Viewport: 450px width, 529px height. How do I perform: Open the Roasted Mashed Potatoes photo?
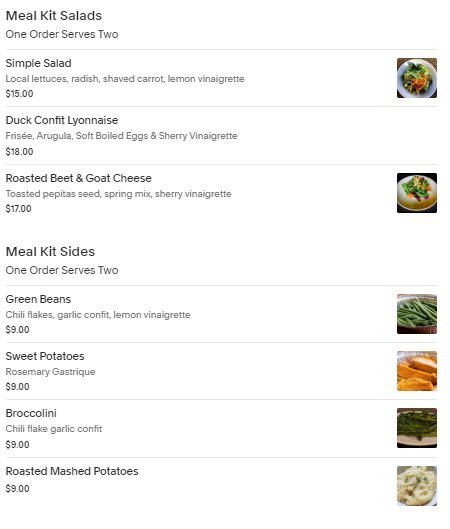pos(417,486)
